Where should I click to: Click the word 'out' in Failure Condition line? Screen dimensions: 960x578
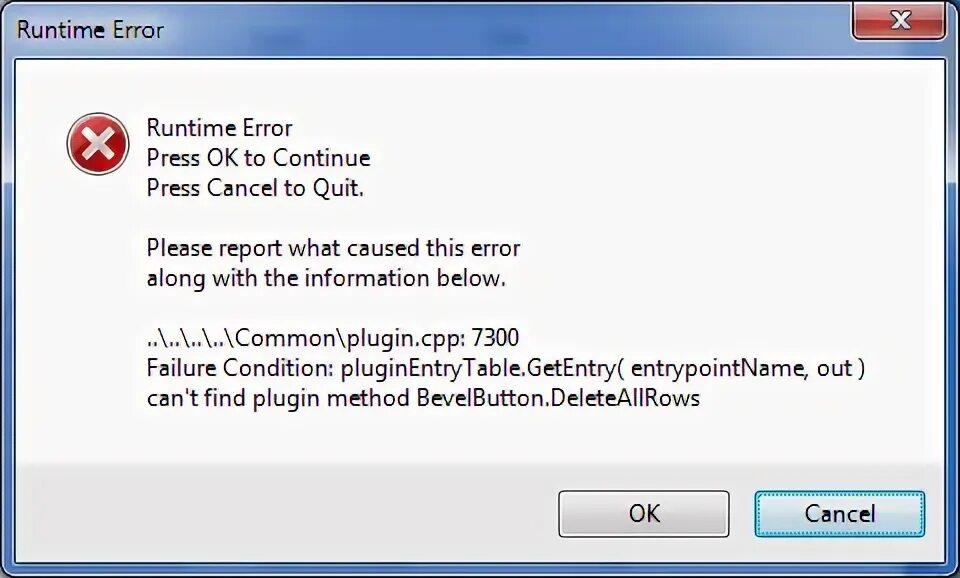[x=833, y=368]
